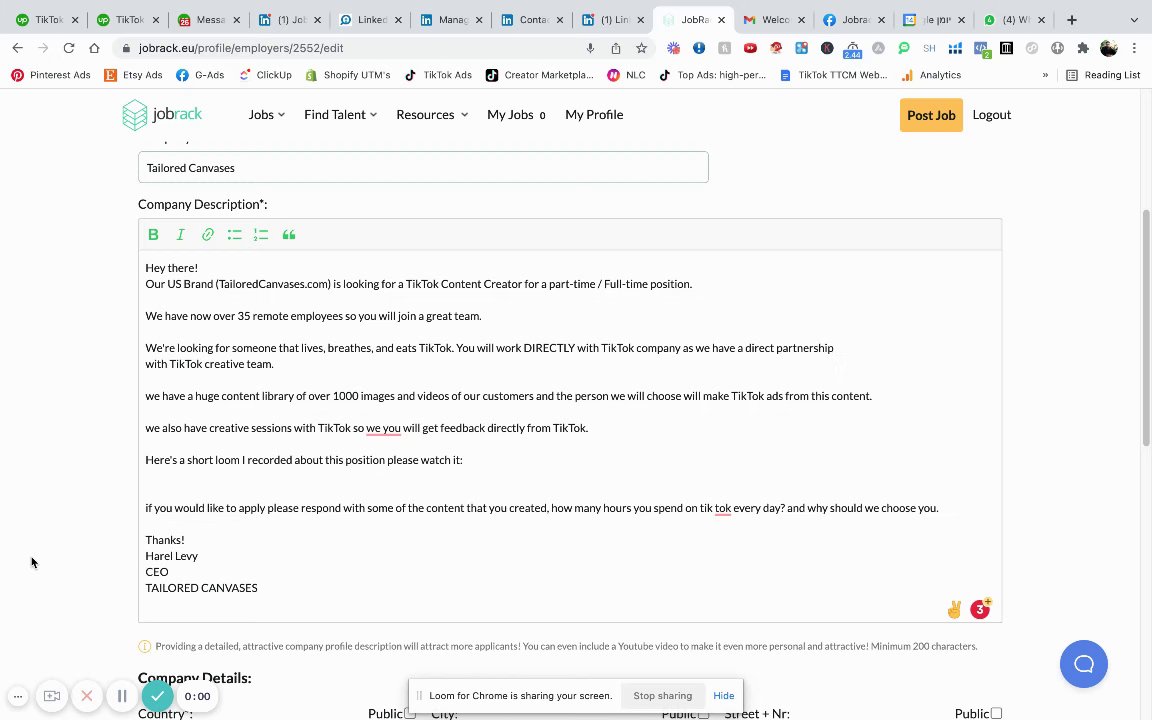The height and width of the screenshot is (720, 1152).
Task: Show hidden bookmarks with the » chevron
Action: point(1045,75)
